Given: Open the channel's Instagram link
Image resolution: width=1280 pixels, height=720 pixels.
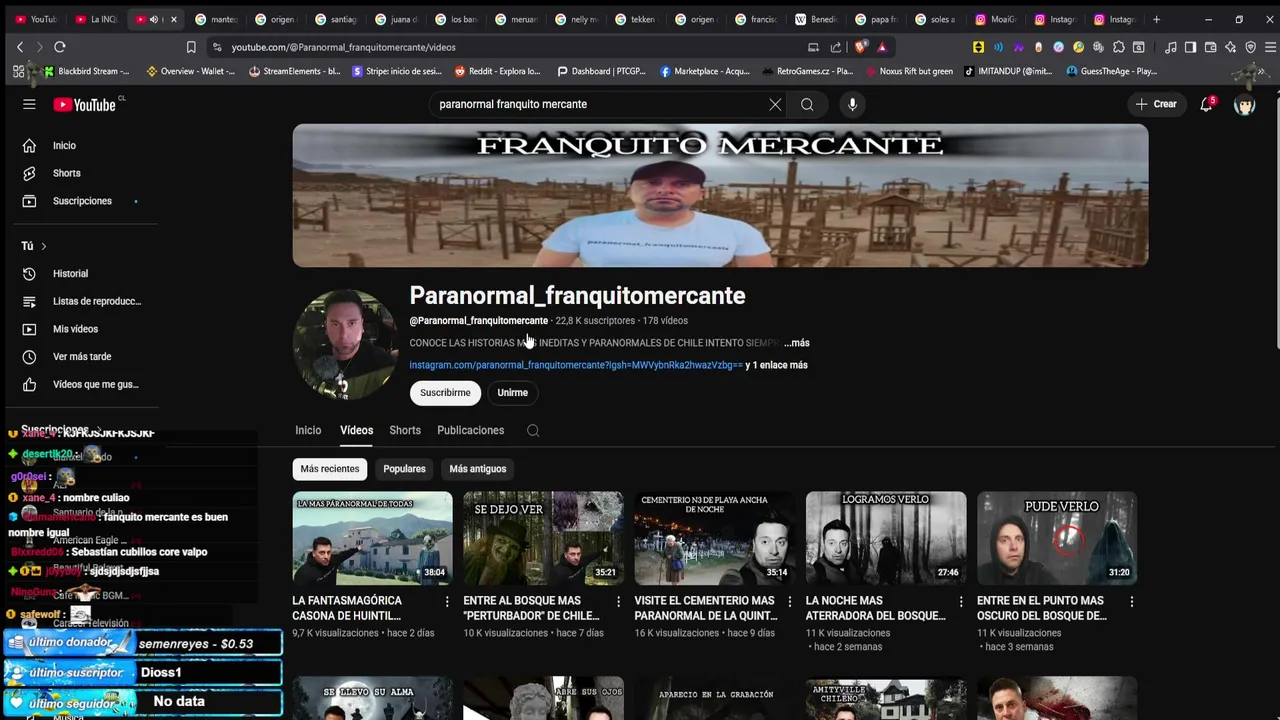Looking at the screenshot, I should (576, 365).
